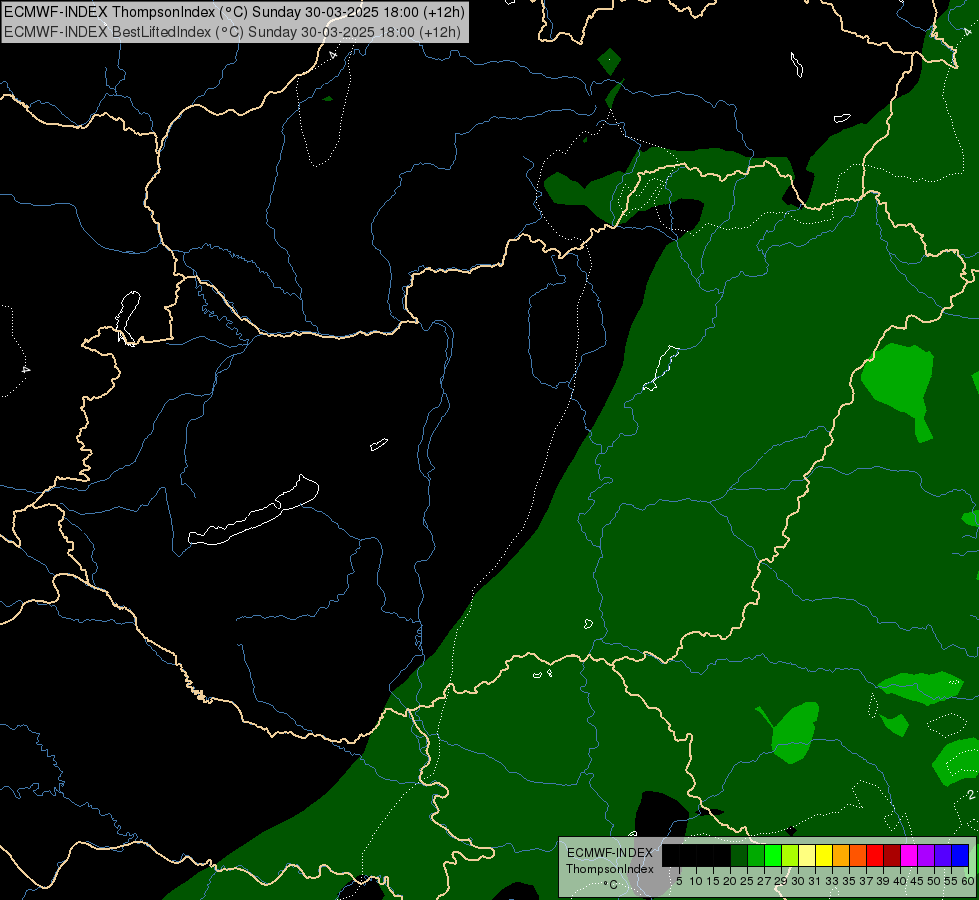Click the legend scale value '39'
This screenshot has height=900, width=979.
pos(883,881)
